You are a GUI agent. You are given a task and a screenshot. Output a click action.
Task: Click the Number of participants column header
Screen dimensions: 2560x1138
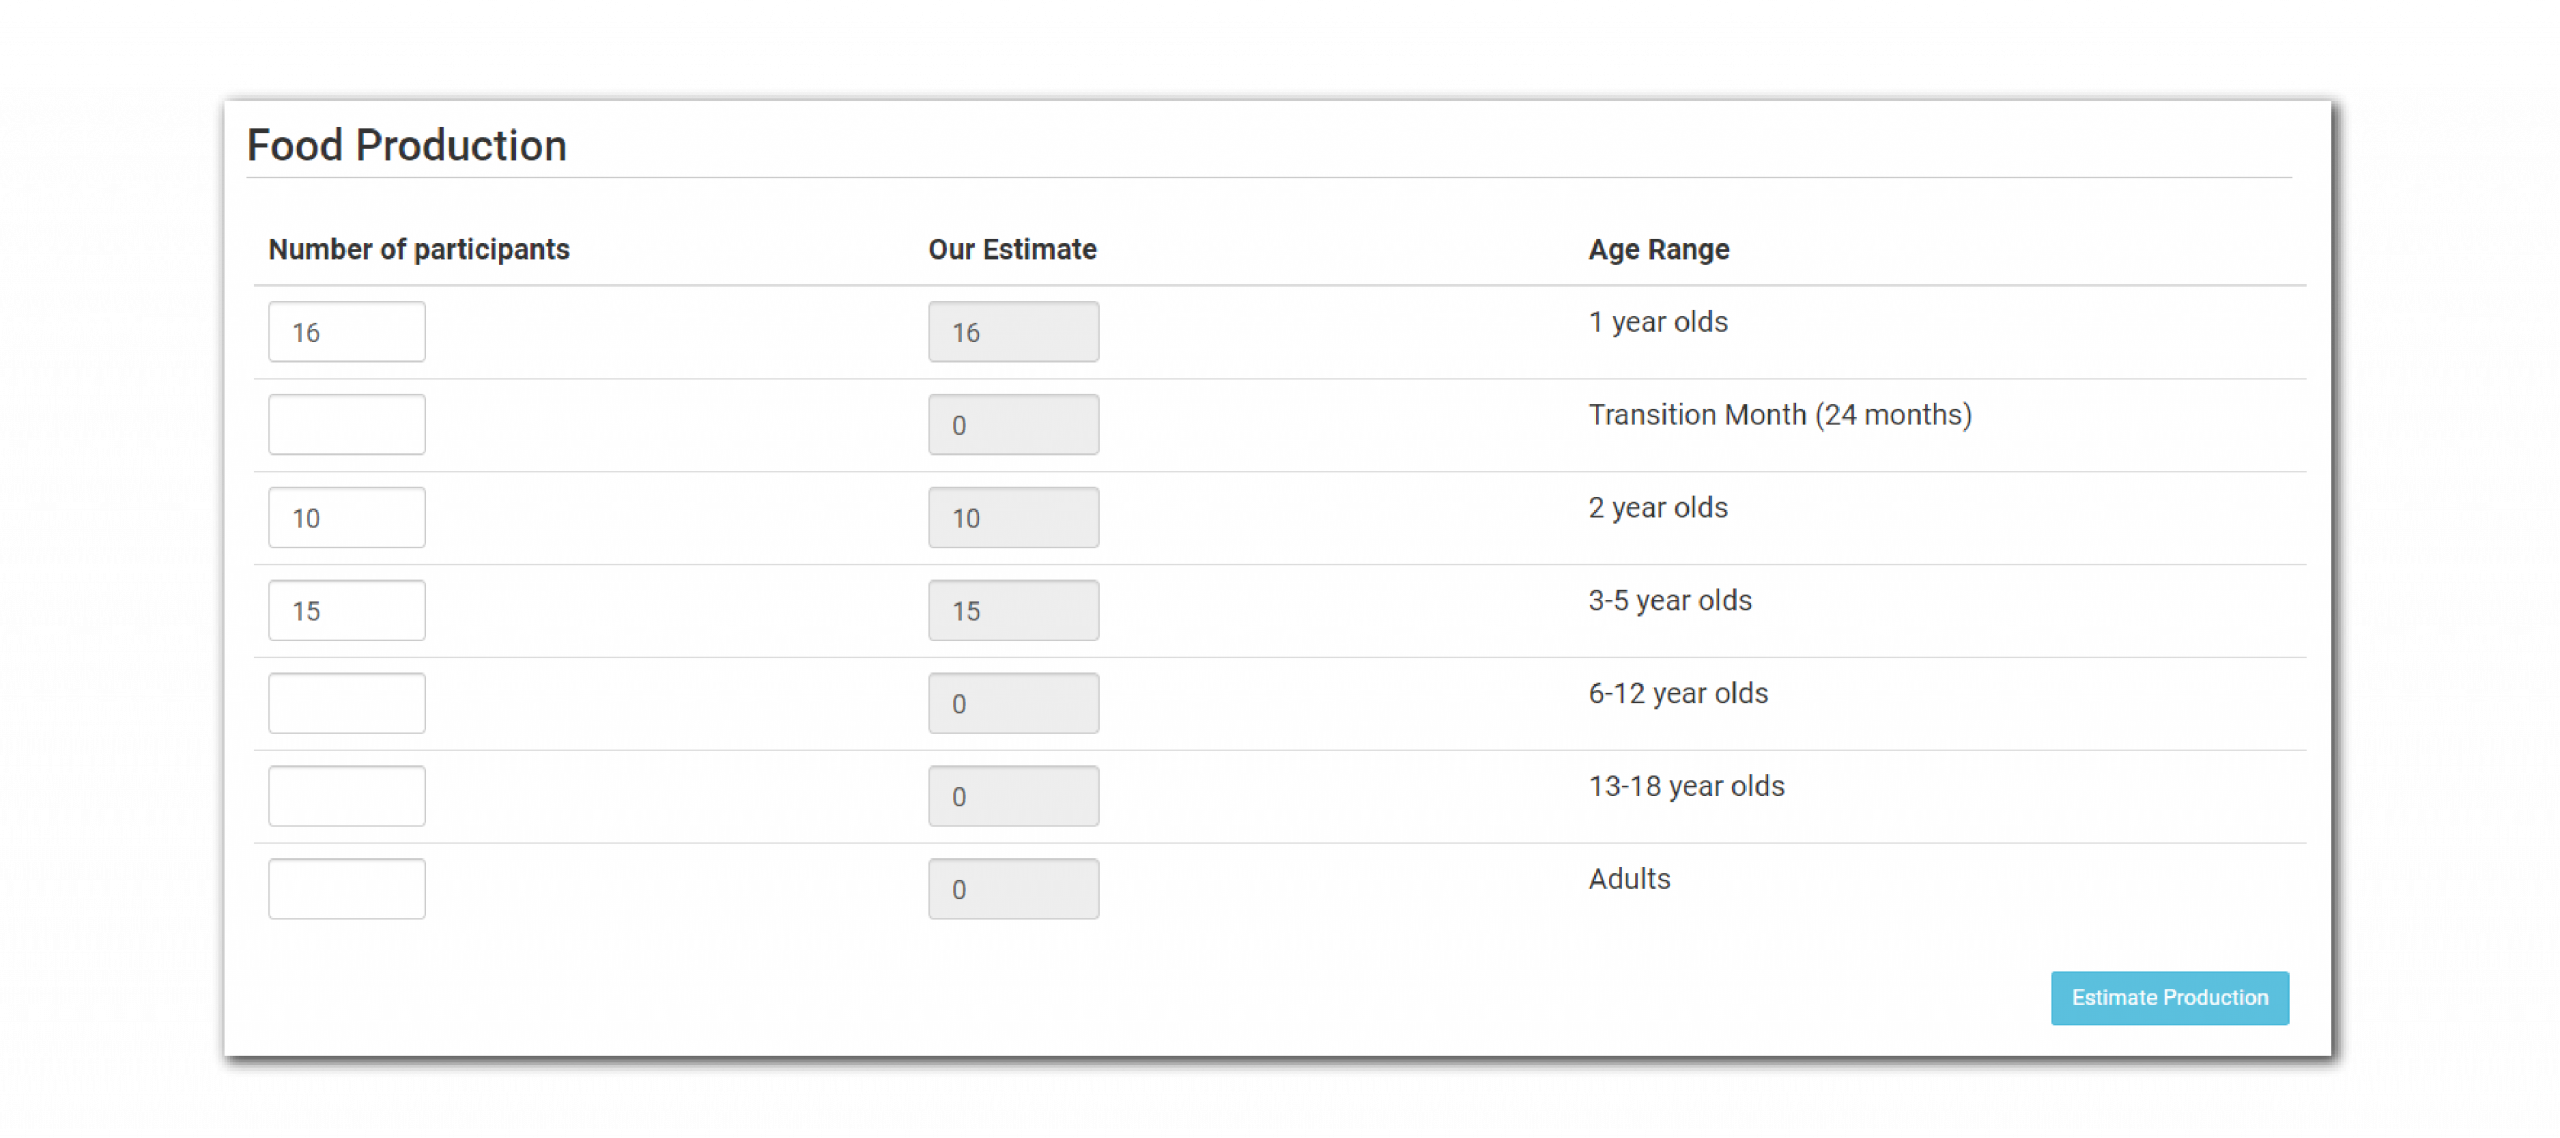tap(419, 250)
